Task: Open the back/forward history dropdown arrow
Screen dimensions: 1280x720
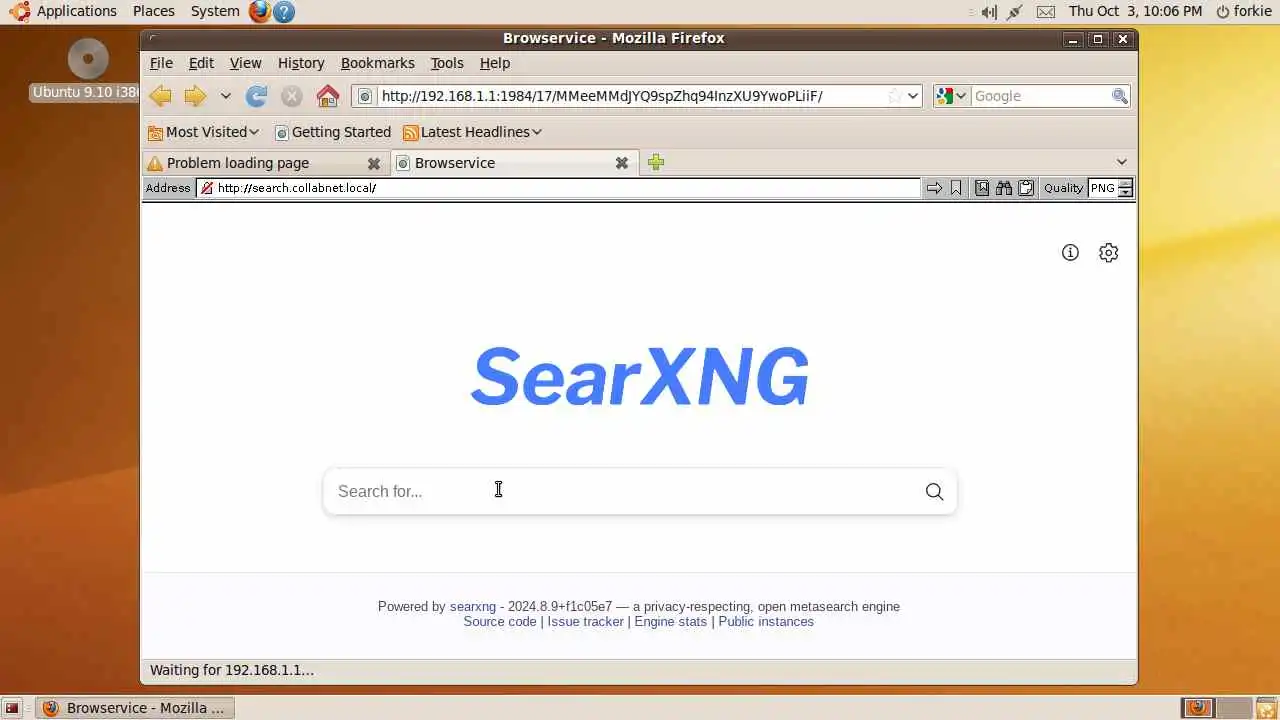Action: 226,96
